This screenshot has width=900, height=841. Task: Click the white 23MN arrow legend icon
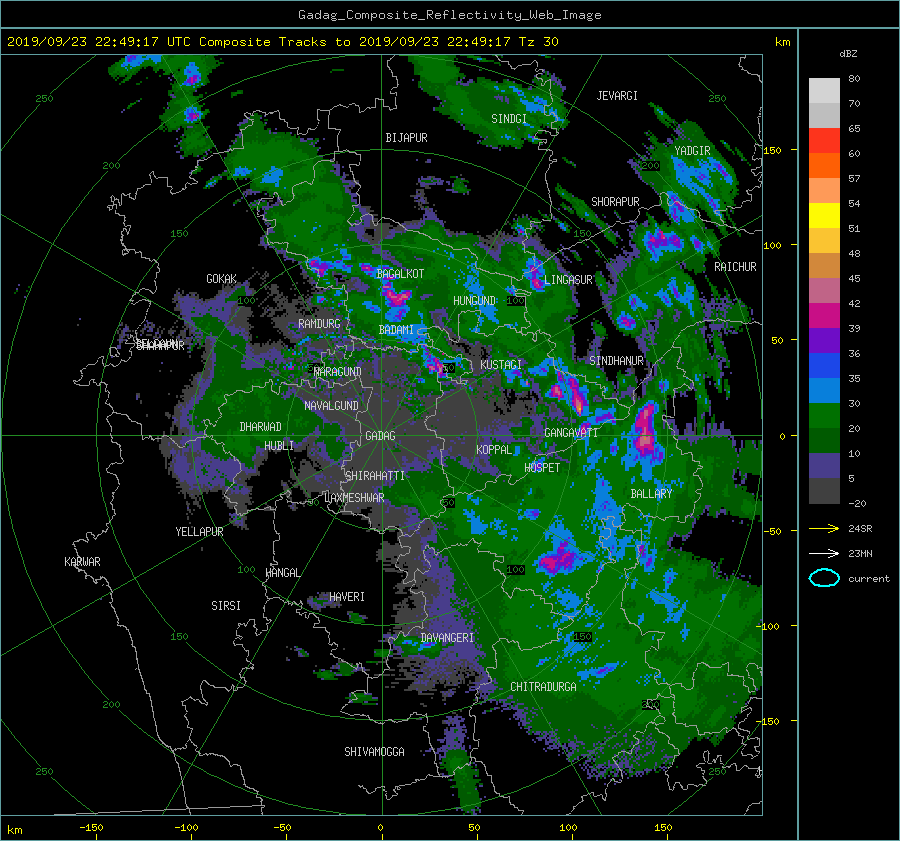(824, 553)
